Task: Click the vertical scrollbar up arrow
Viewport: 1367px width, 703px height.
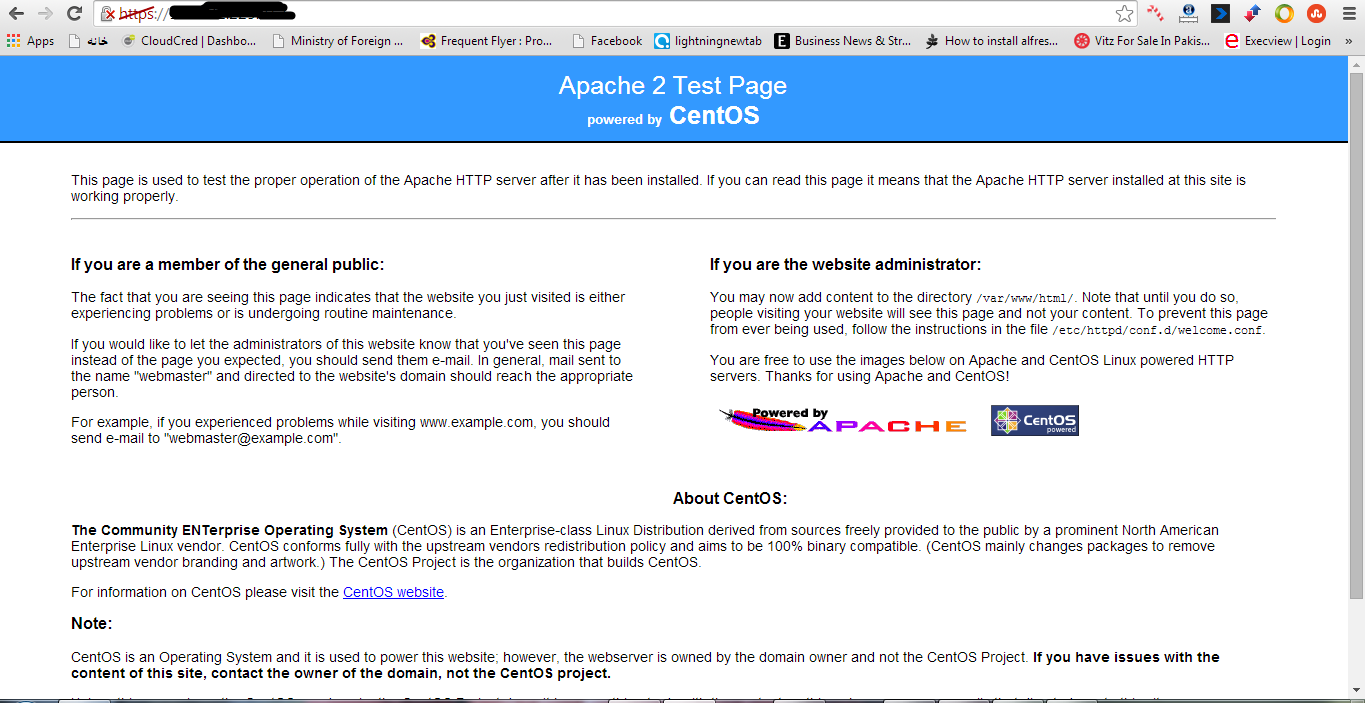Action: (x=1356, y=64)
